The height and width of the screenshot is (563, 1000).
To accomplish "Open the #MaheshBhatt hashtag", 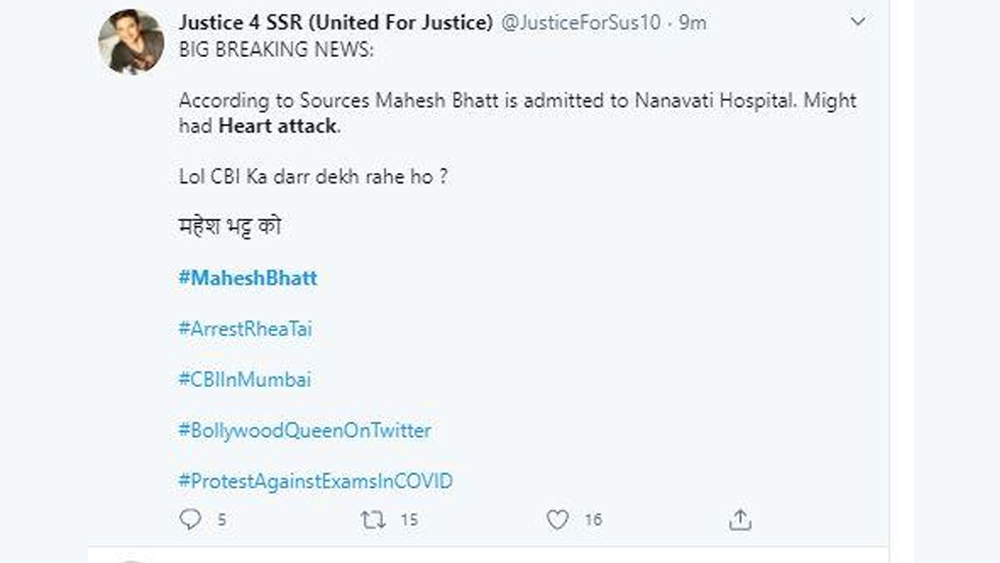I will (x=248, y=278).
